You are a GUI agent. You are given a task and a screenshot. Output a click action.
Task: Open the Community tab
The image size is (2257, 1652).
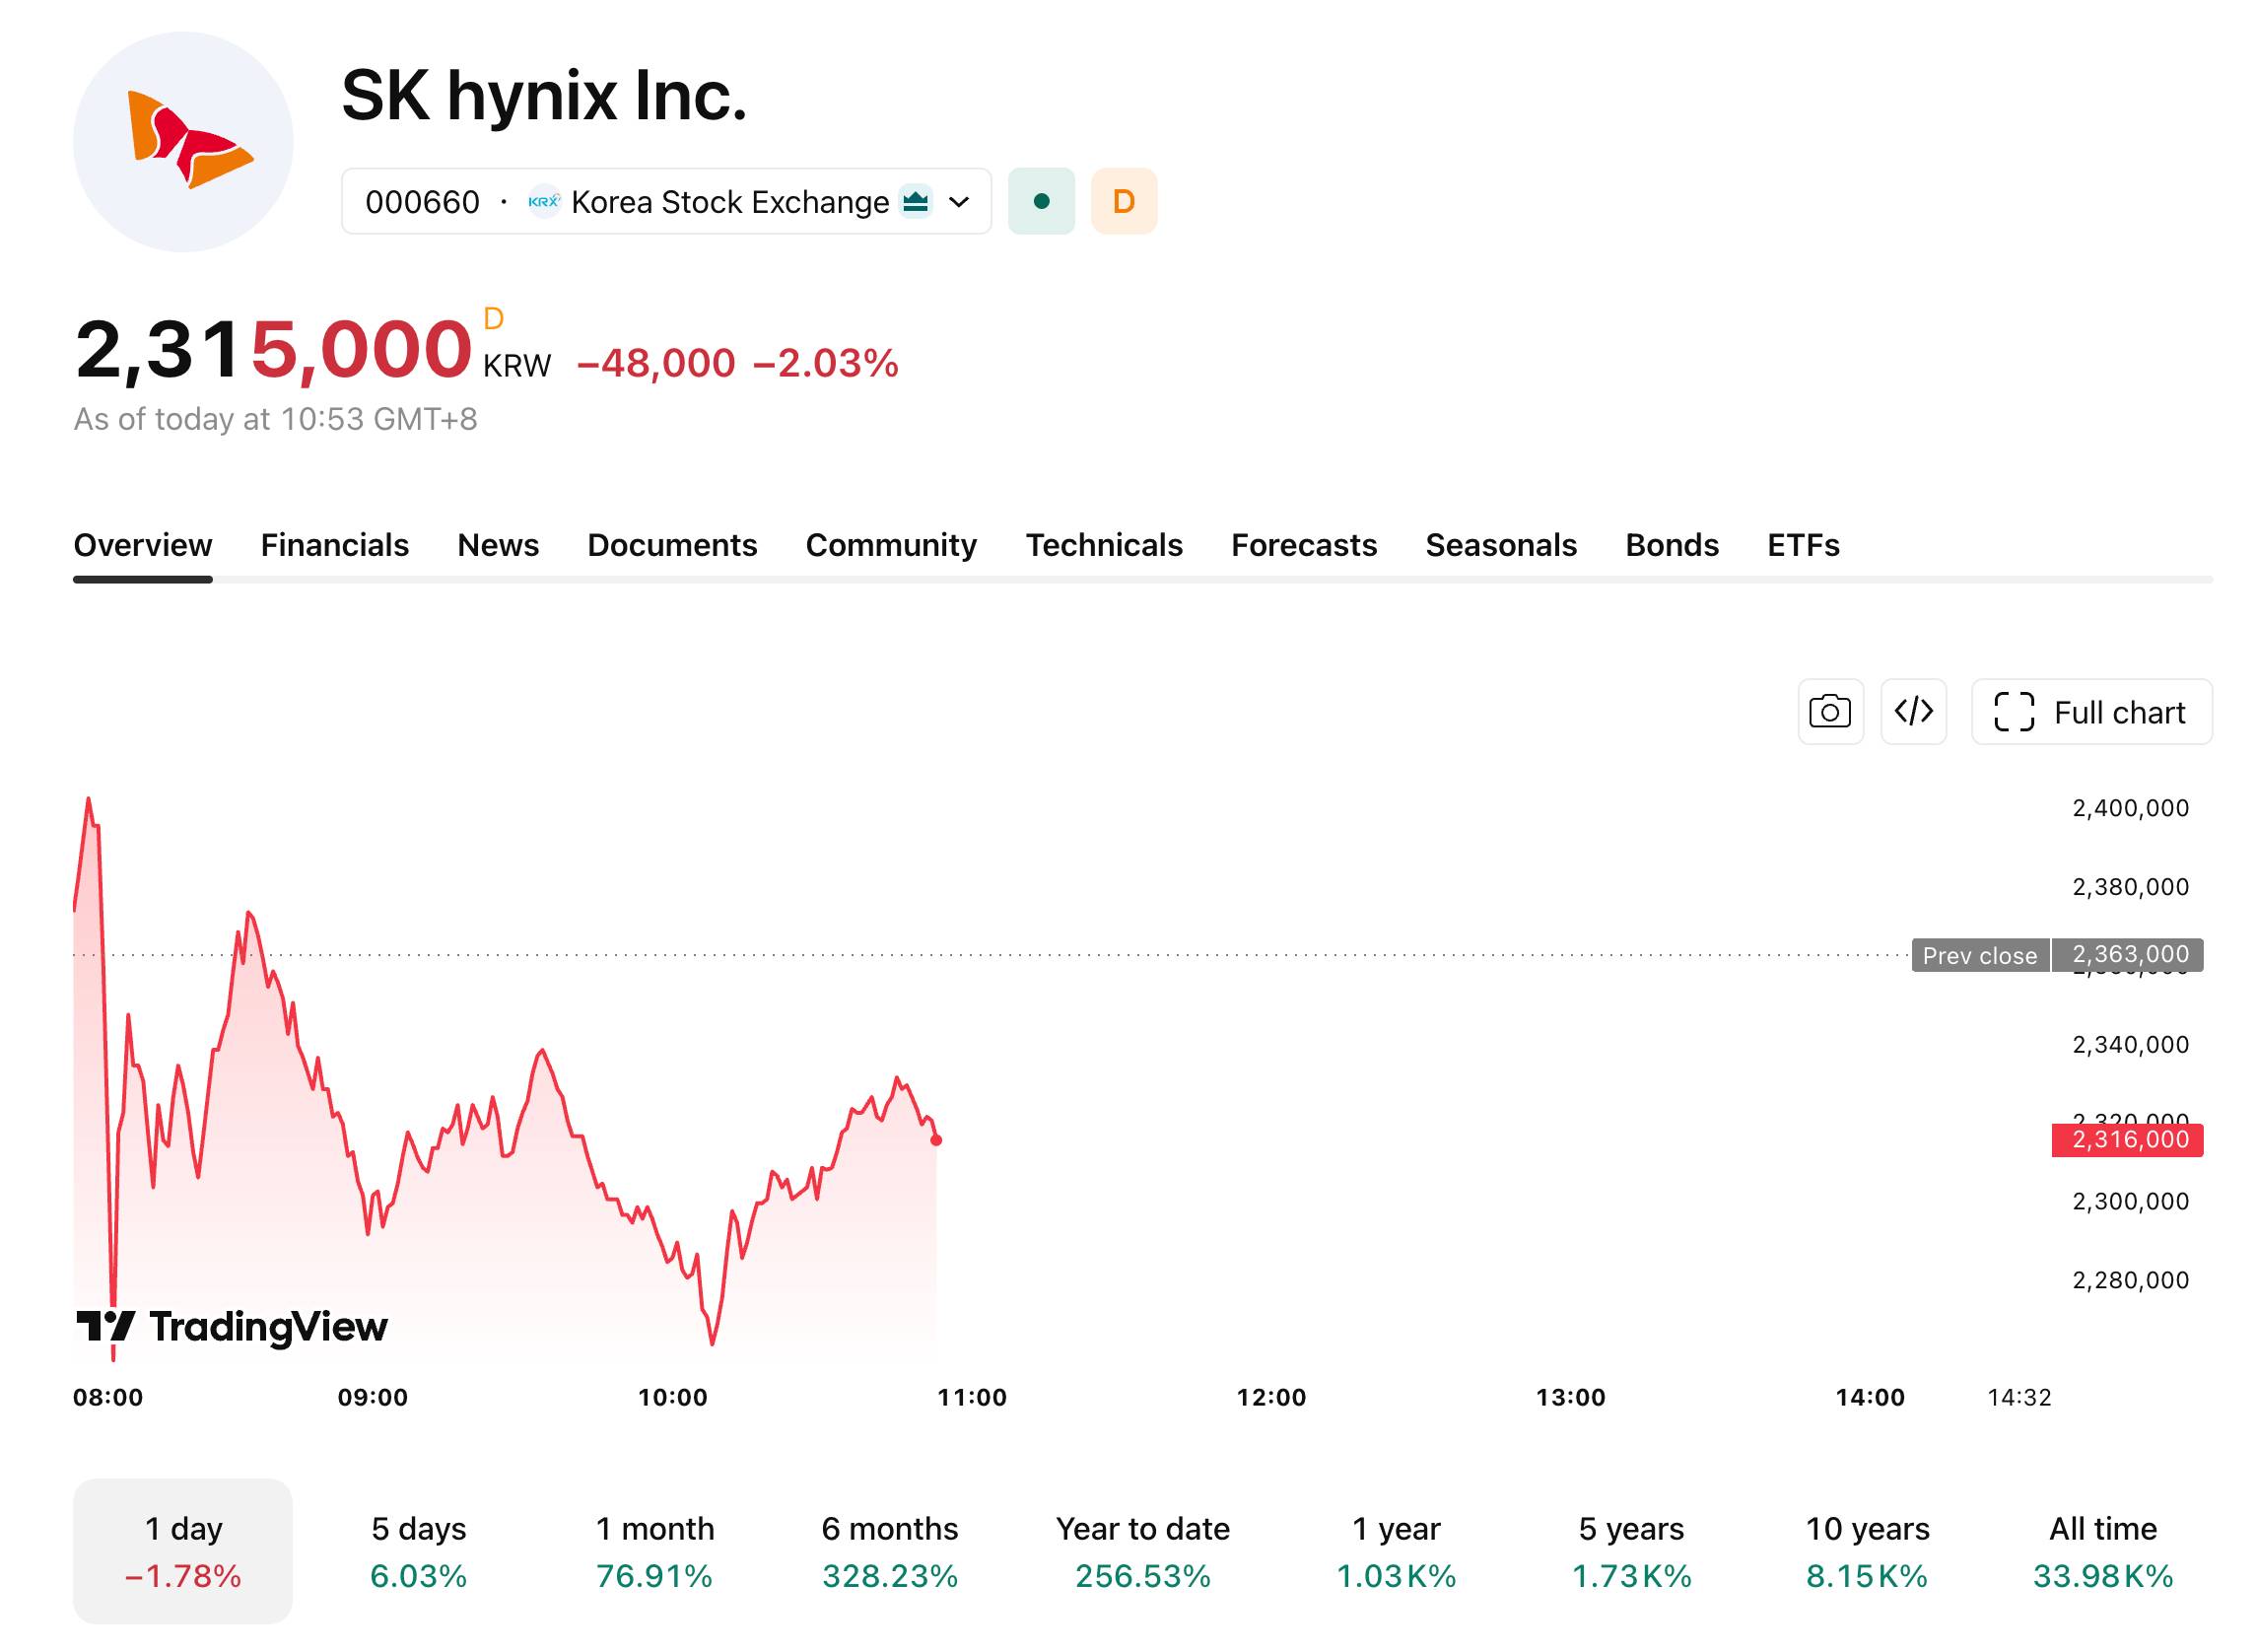click(891, 545)
